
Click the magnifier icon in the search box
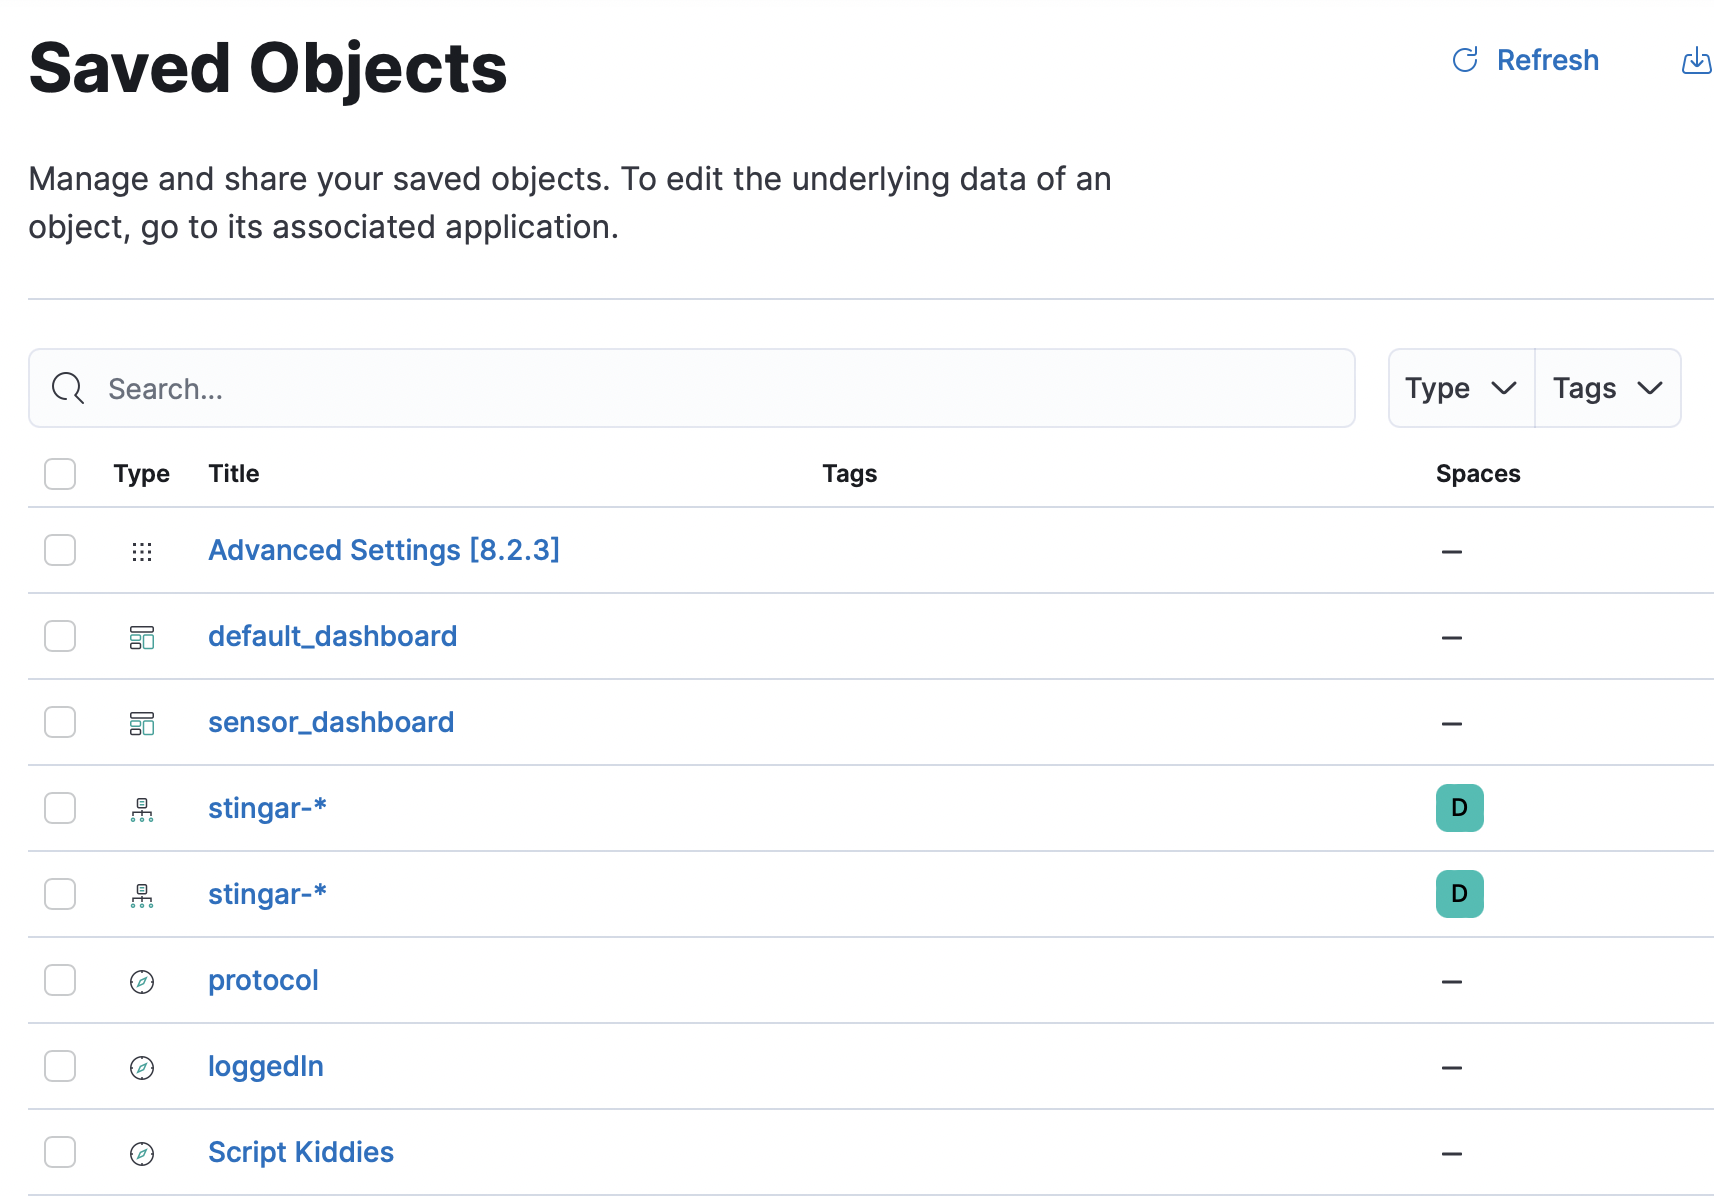click(68, 388)
